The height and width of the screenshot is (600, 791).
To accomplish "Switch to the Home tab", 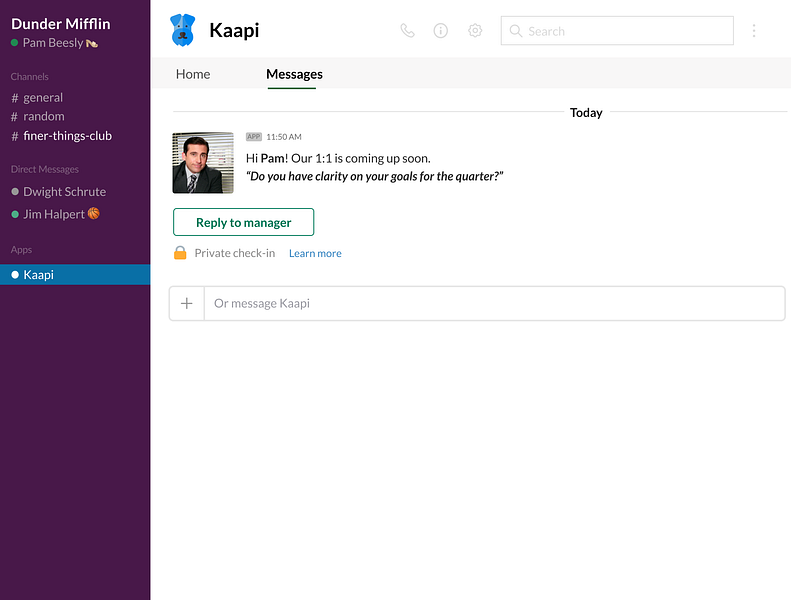I will 193,74.
